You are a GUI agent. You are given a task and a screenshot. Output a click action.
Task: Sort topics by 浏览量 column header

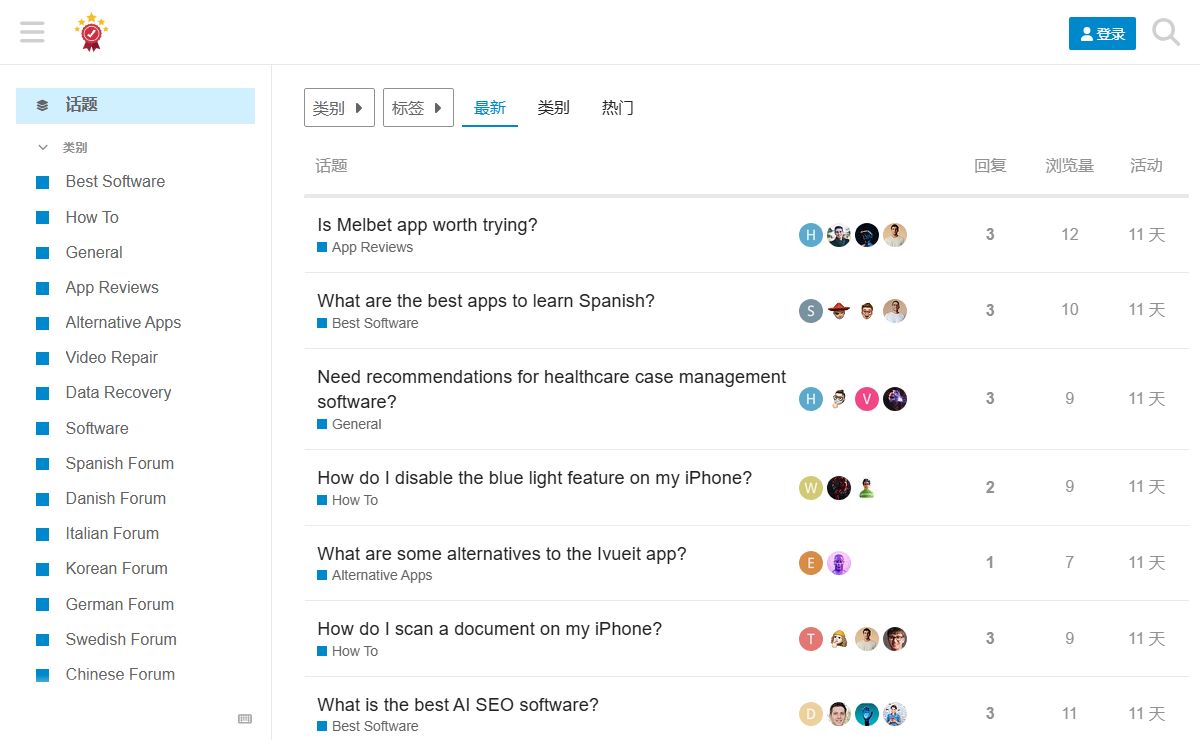(1069, 166)
